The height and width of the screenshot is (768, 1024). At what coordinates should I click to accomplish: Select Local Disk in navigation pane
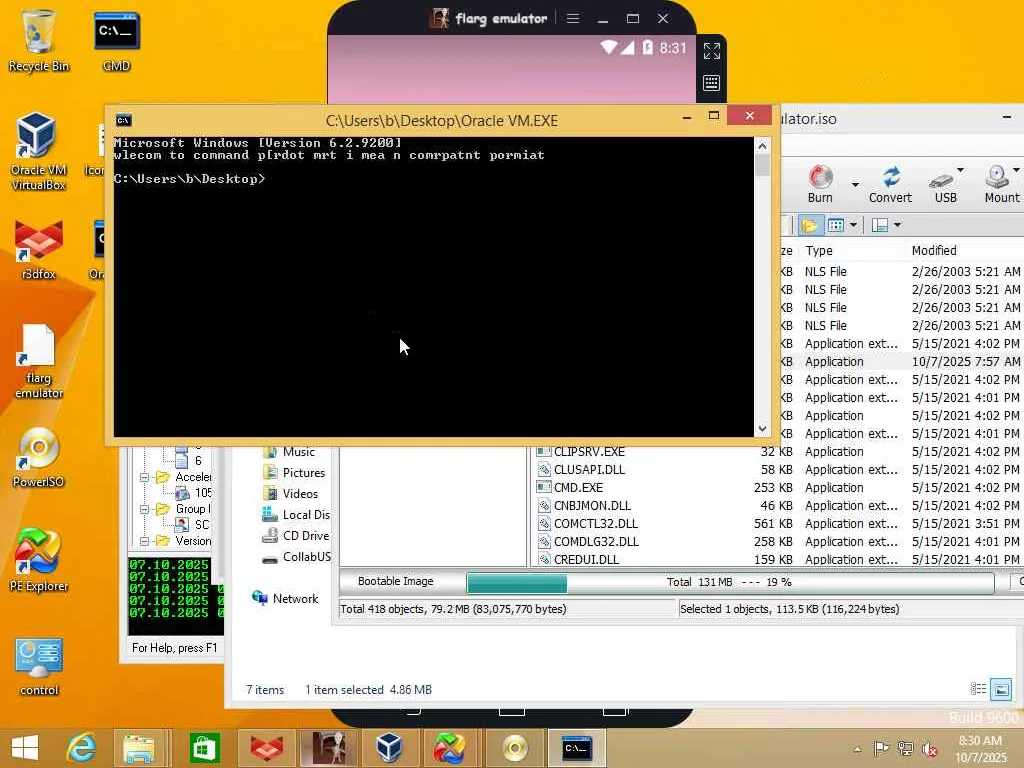[306, 515]
